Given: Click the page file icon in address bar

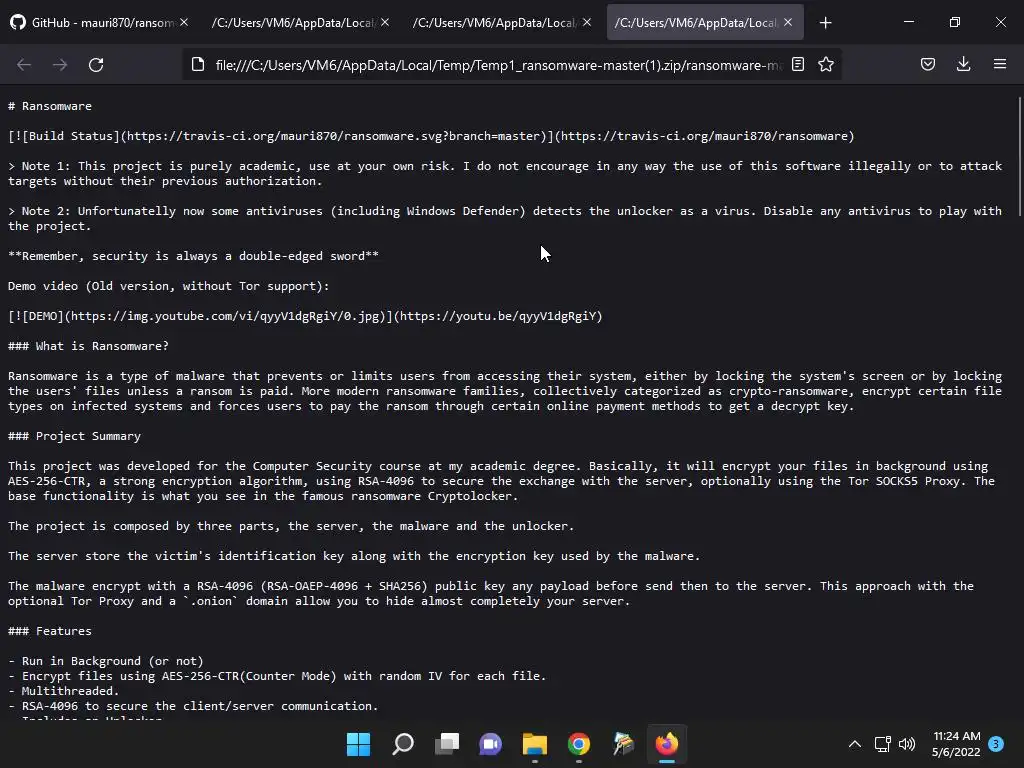Looking at the screenshot, I should [198, 64].
